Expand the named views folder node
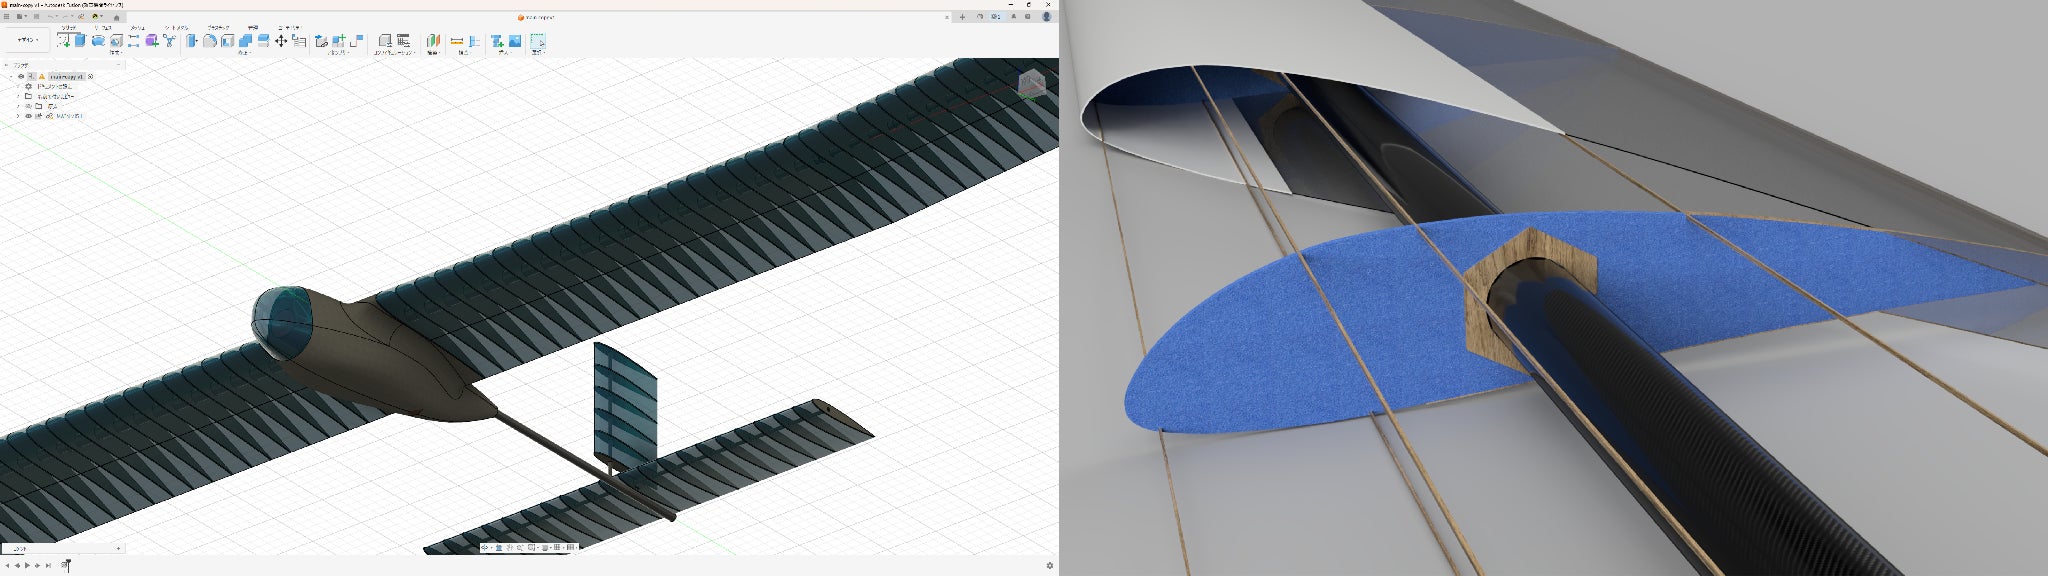The image size is (2048, 576). (x=18, y=96)
